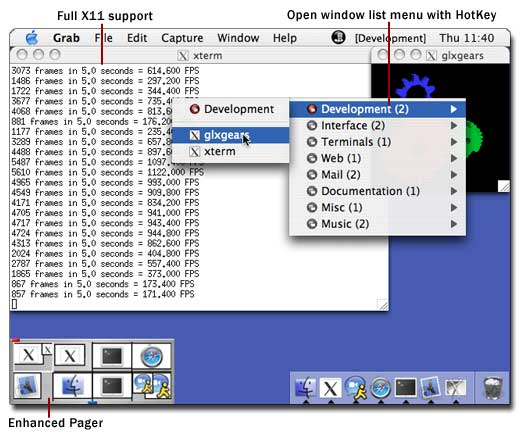Image resolution: width=520 pixels, height=432 pixels.
Task: Click line '4965 frames in 5.0 seconds = 993.000 FPS'
Action: pyautogui.click(x=105, y=183)
